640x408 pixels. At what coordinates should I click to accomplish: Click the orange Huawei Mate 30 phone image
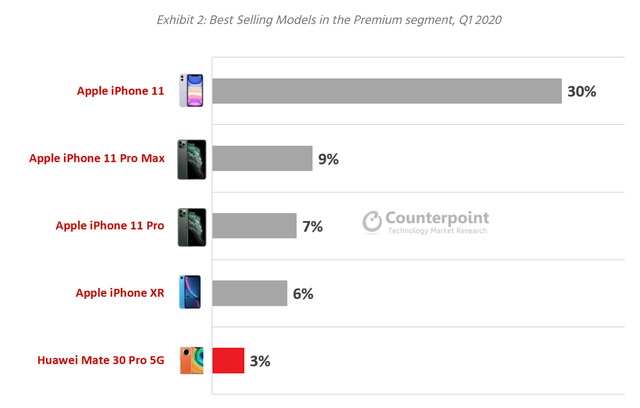click(x=194, y=360)
